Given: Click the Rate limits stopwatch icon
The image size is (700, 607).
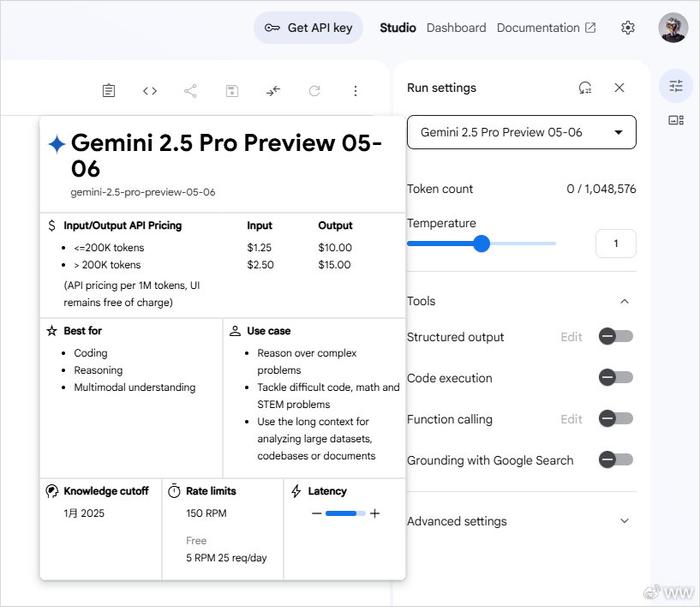Looking at the screenshot, I should (x=174, y=491).
